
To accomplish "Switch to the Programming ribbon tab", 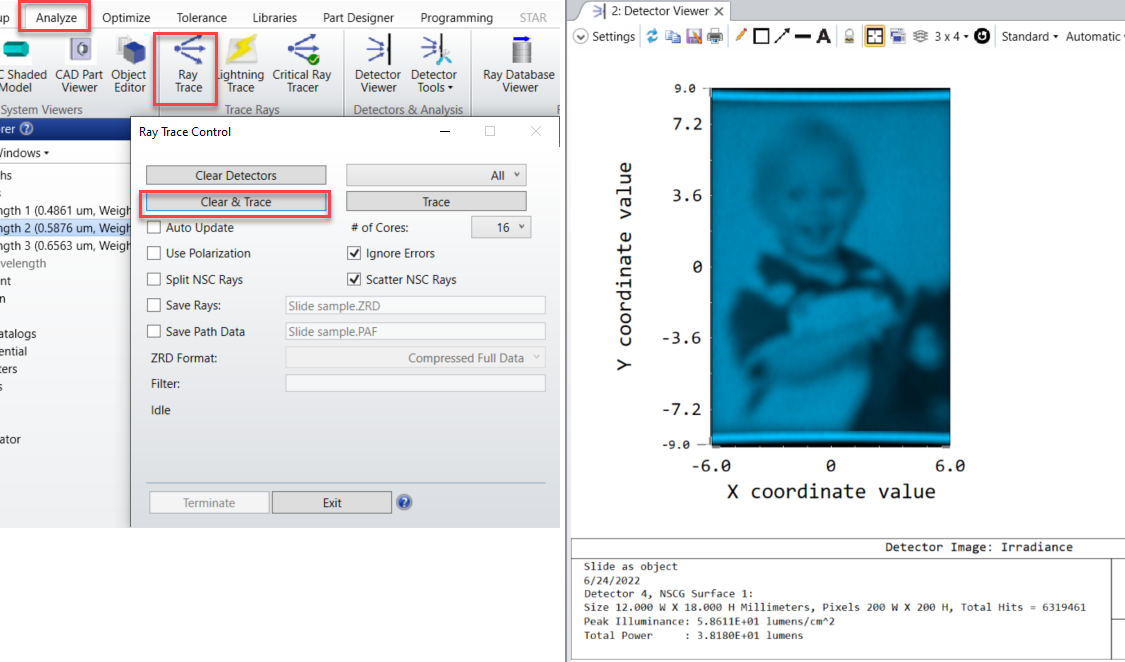I will [456, 17].
